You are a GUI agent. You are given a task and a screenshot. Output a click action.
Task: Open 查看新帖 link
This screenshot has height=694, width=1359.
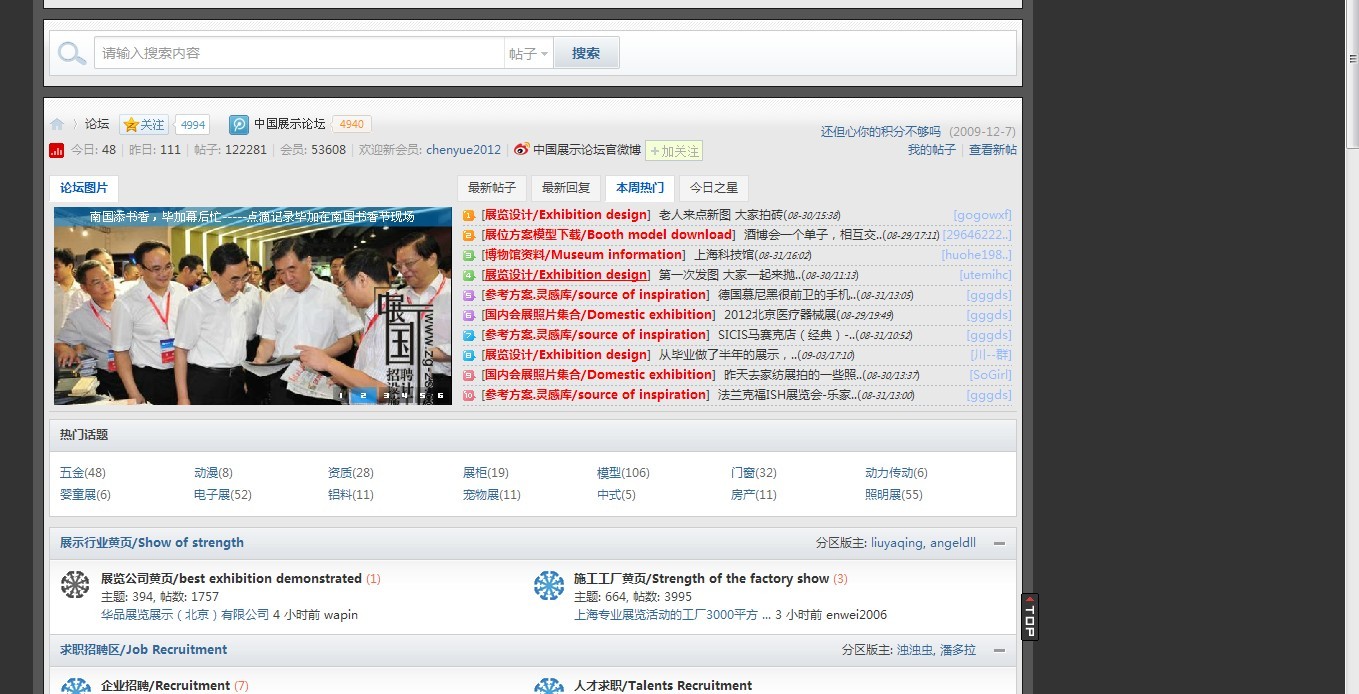[x=993, y=150]
